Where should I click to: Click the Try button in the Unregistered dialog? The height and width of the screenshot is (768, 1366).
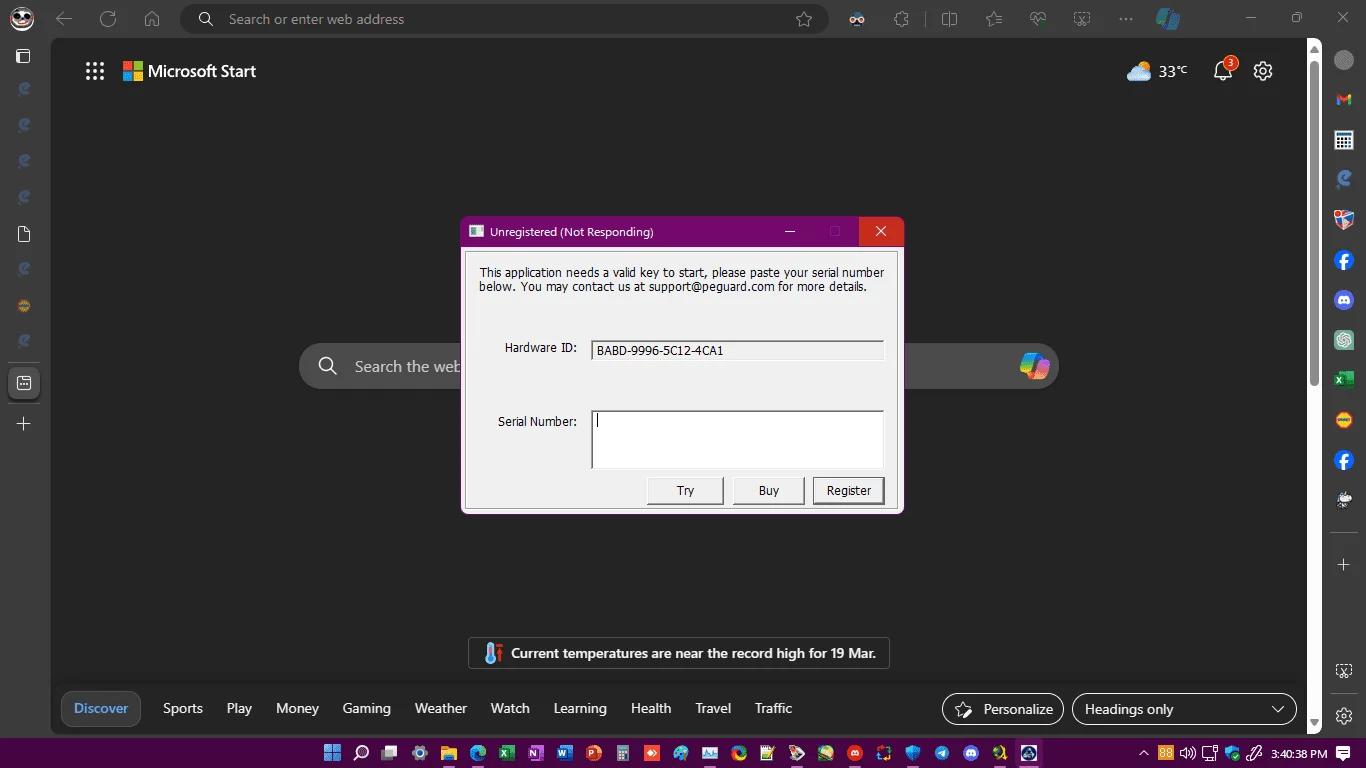point(685,490)
